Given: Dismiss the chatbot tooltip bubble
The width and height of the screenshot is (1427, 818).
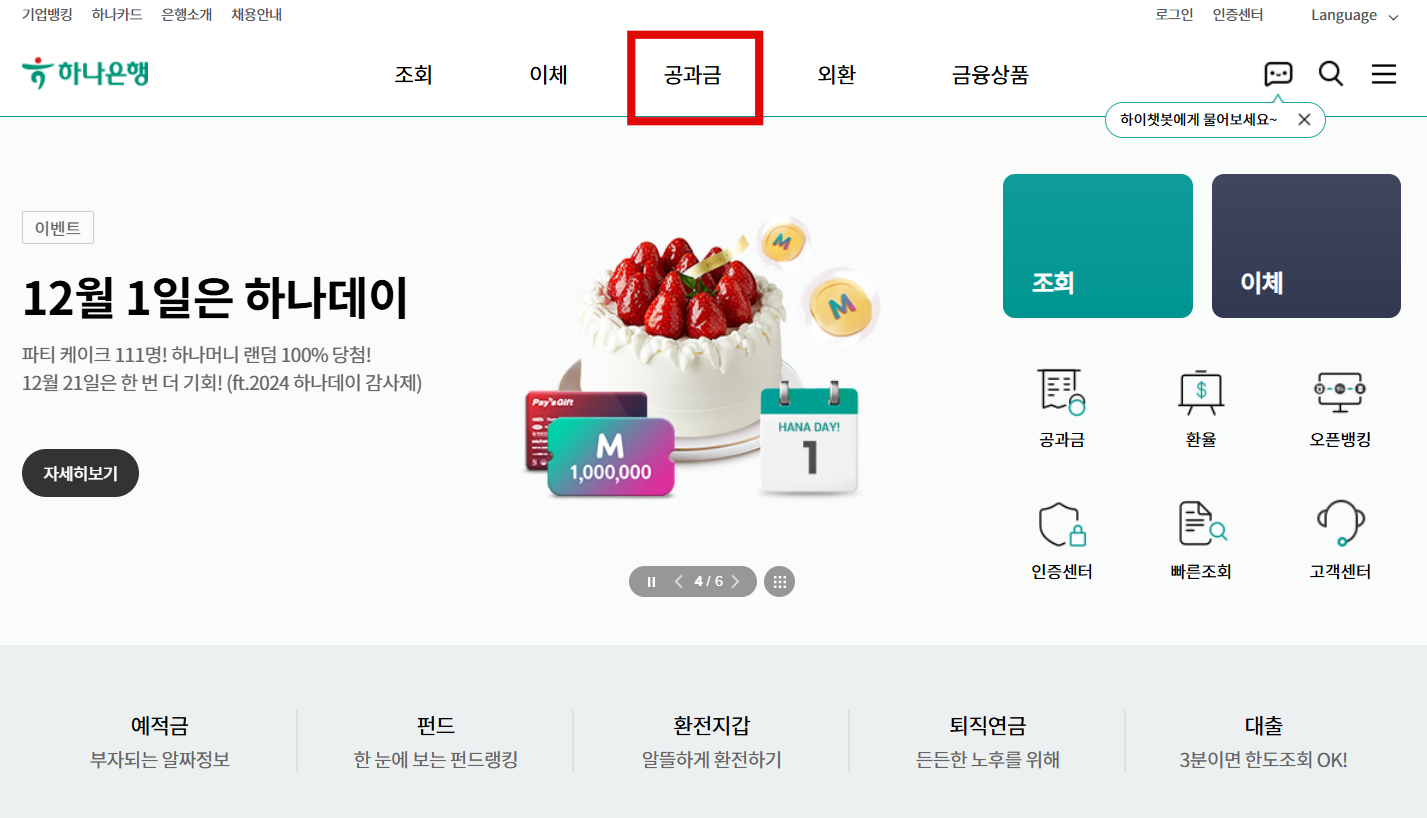Looking at the screenshot, I should click(1304, 119).
